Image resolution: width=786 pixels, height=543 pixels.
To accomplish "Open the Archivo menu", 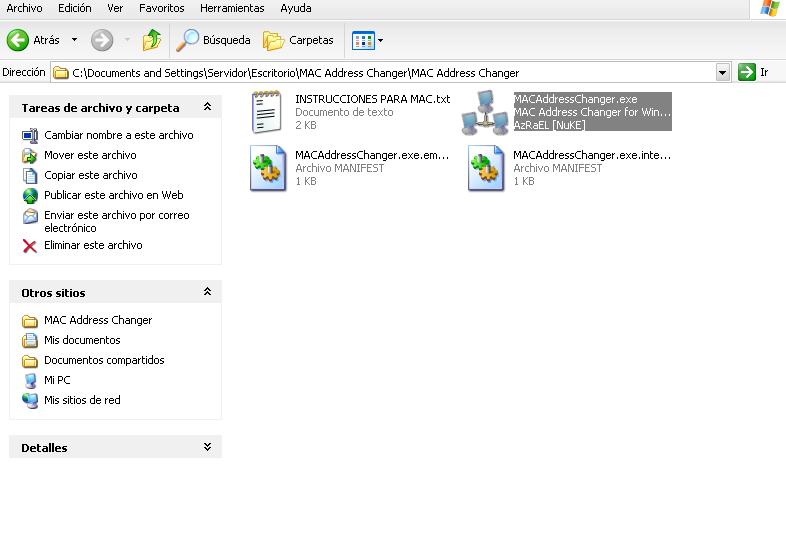I will tap(24, 8).
